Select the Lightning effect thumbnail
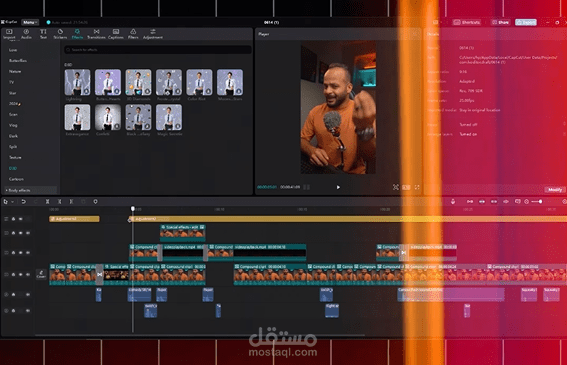Image resolution: width=567 pixels, height=365 pixels. 77,82
